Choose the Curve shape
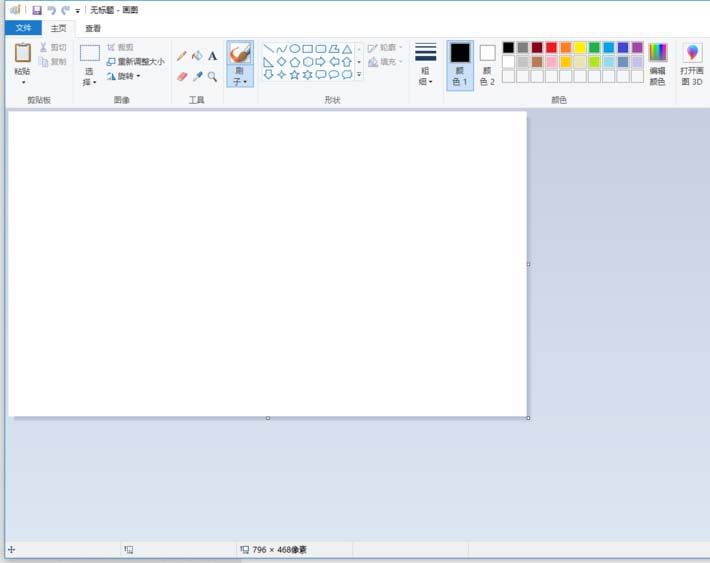The image size is (710, 563). coord(282,48)
